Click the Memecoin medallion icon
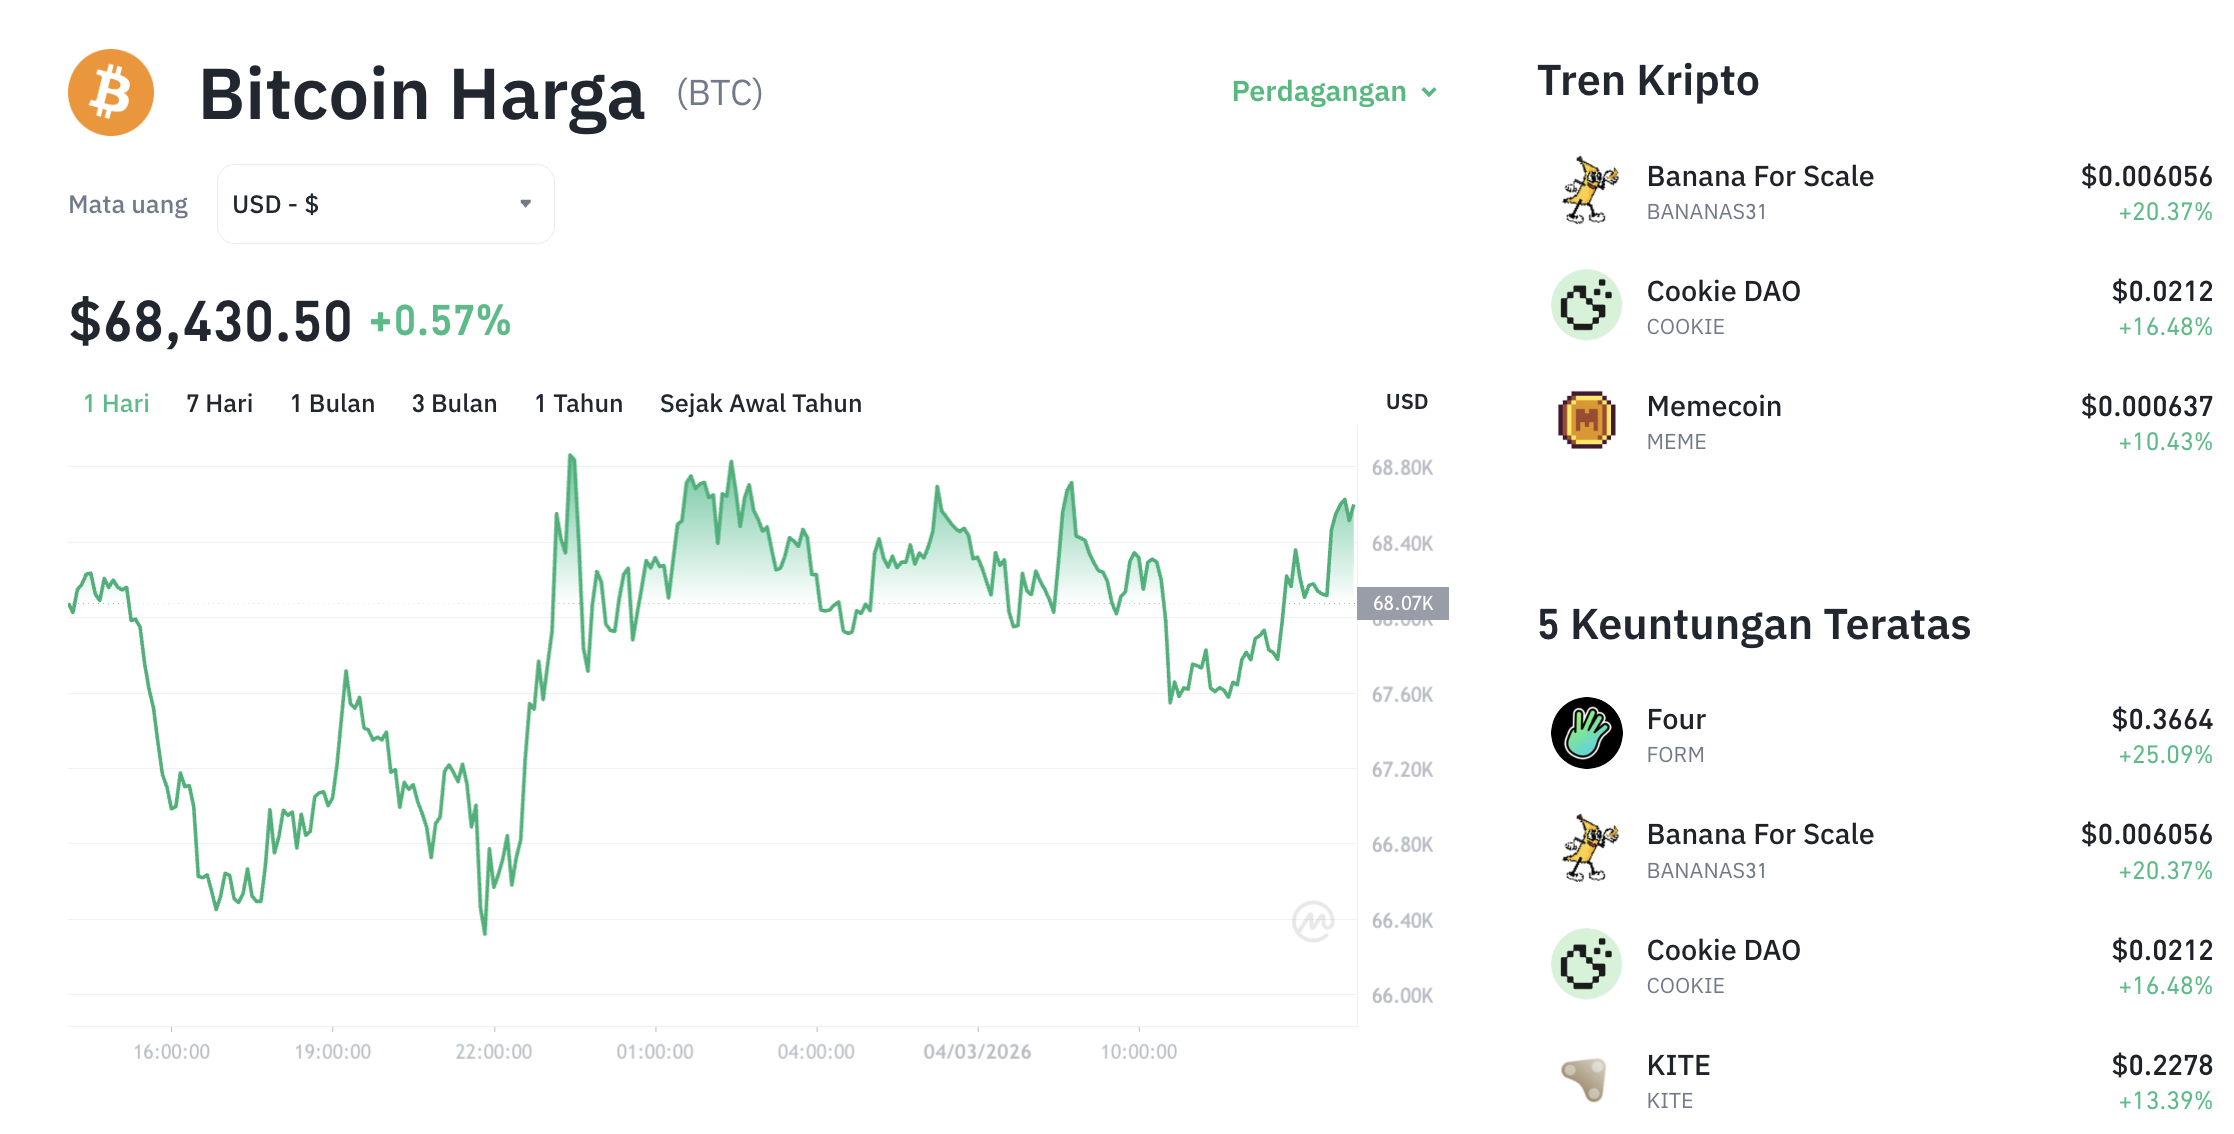Screen dimensions: 2234x1134 click(x=1586, y=420)
